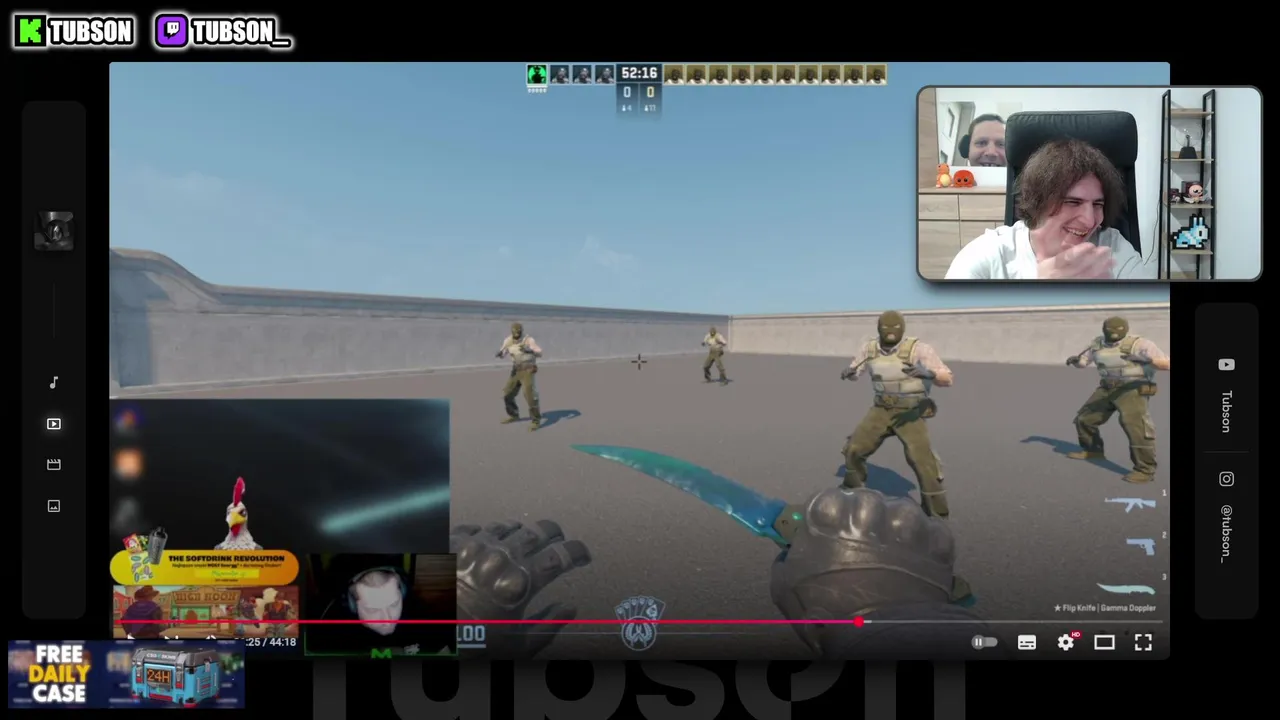Screen dimensions: 1280x720
Task: Enter fullscreen using the fullscreen icon
Action: tap(1143, 642)
